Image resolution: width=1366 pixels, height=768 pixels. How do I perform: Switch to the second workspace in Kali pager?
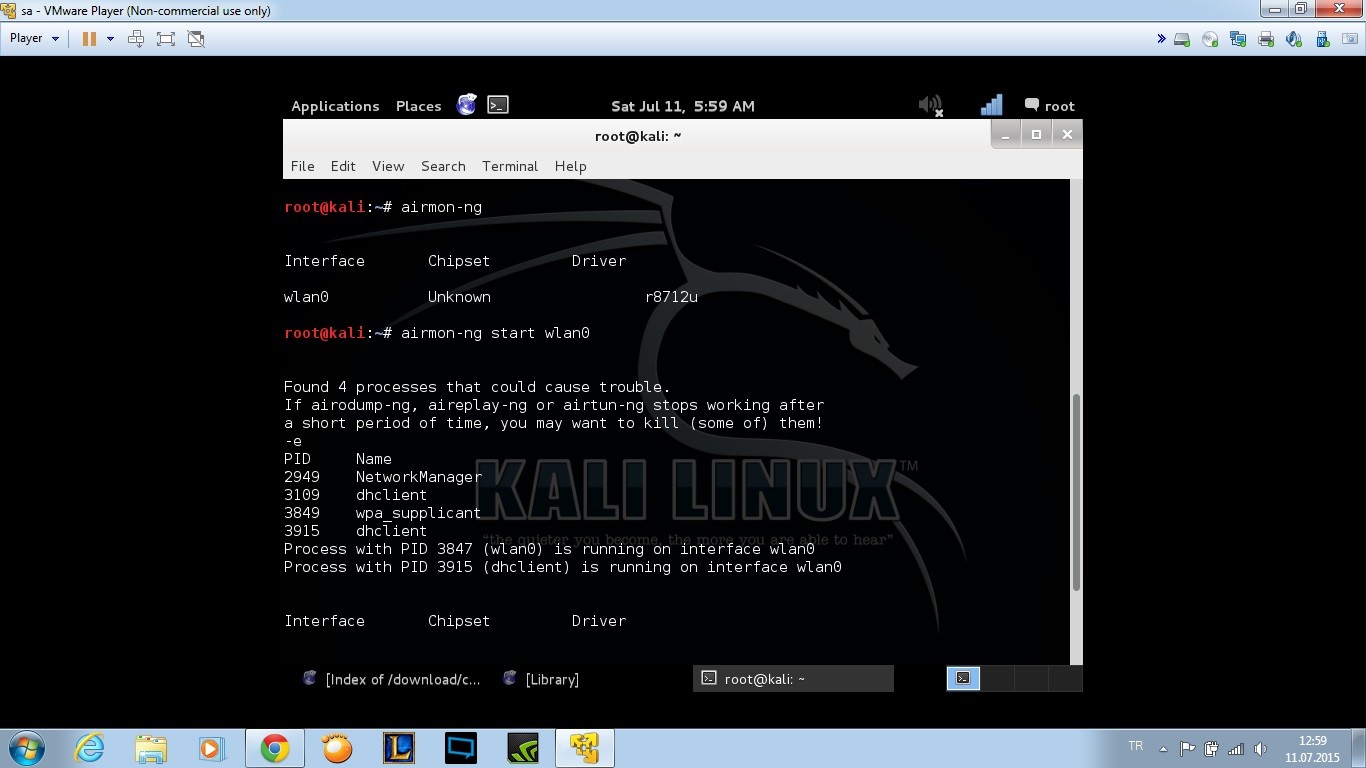coord(998,678)
